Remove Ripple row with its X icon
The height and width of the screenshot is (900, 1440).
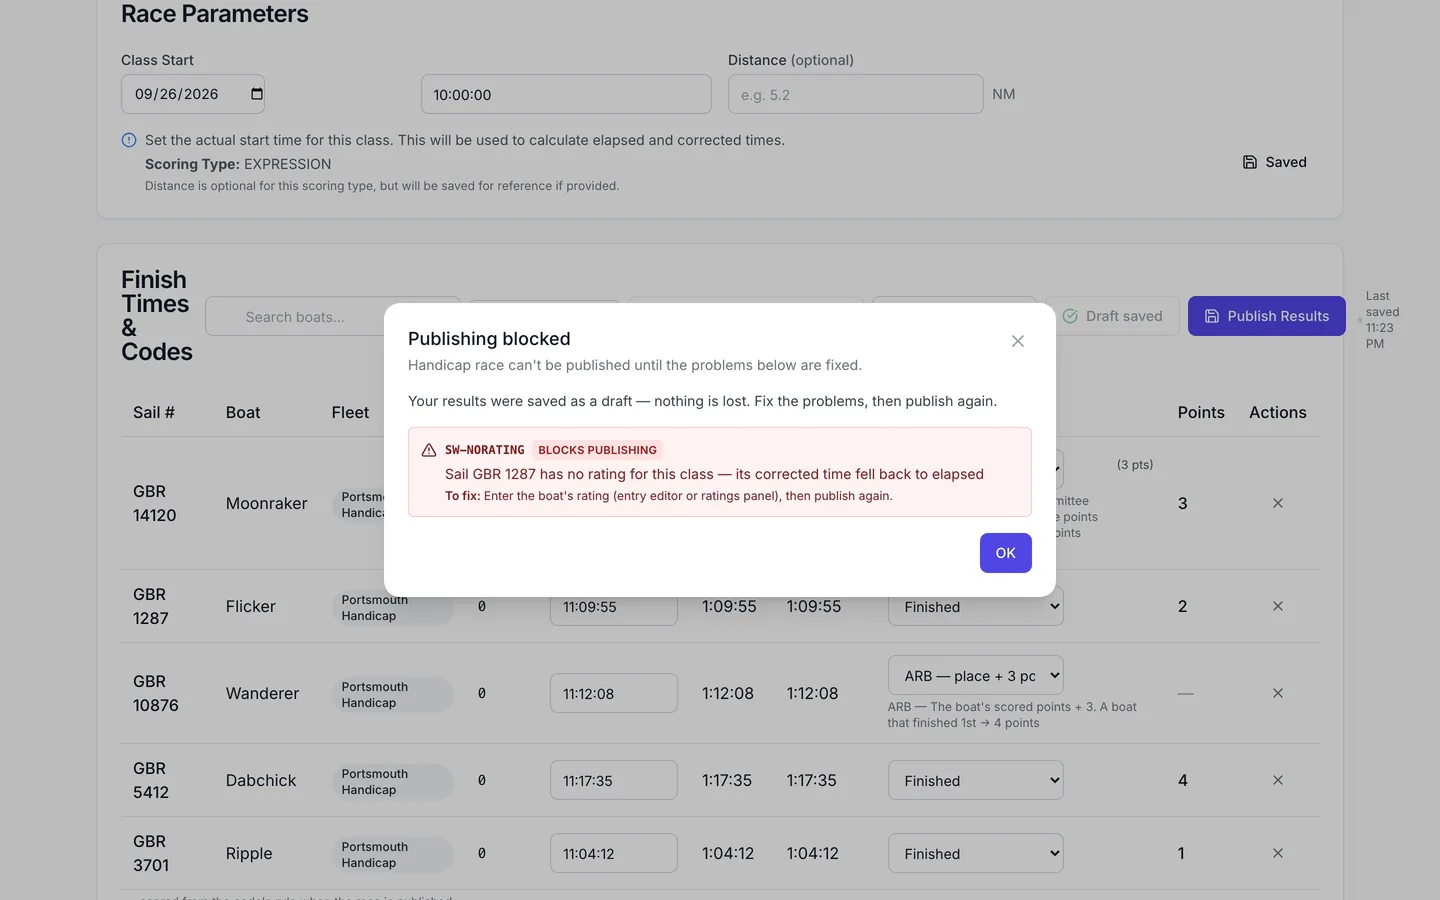(x=1278, y=853)
